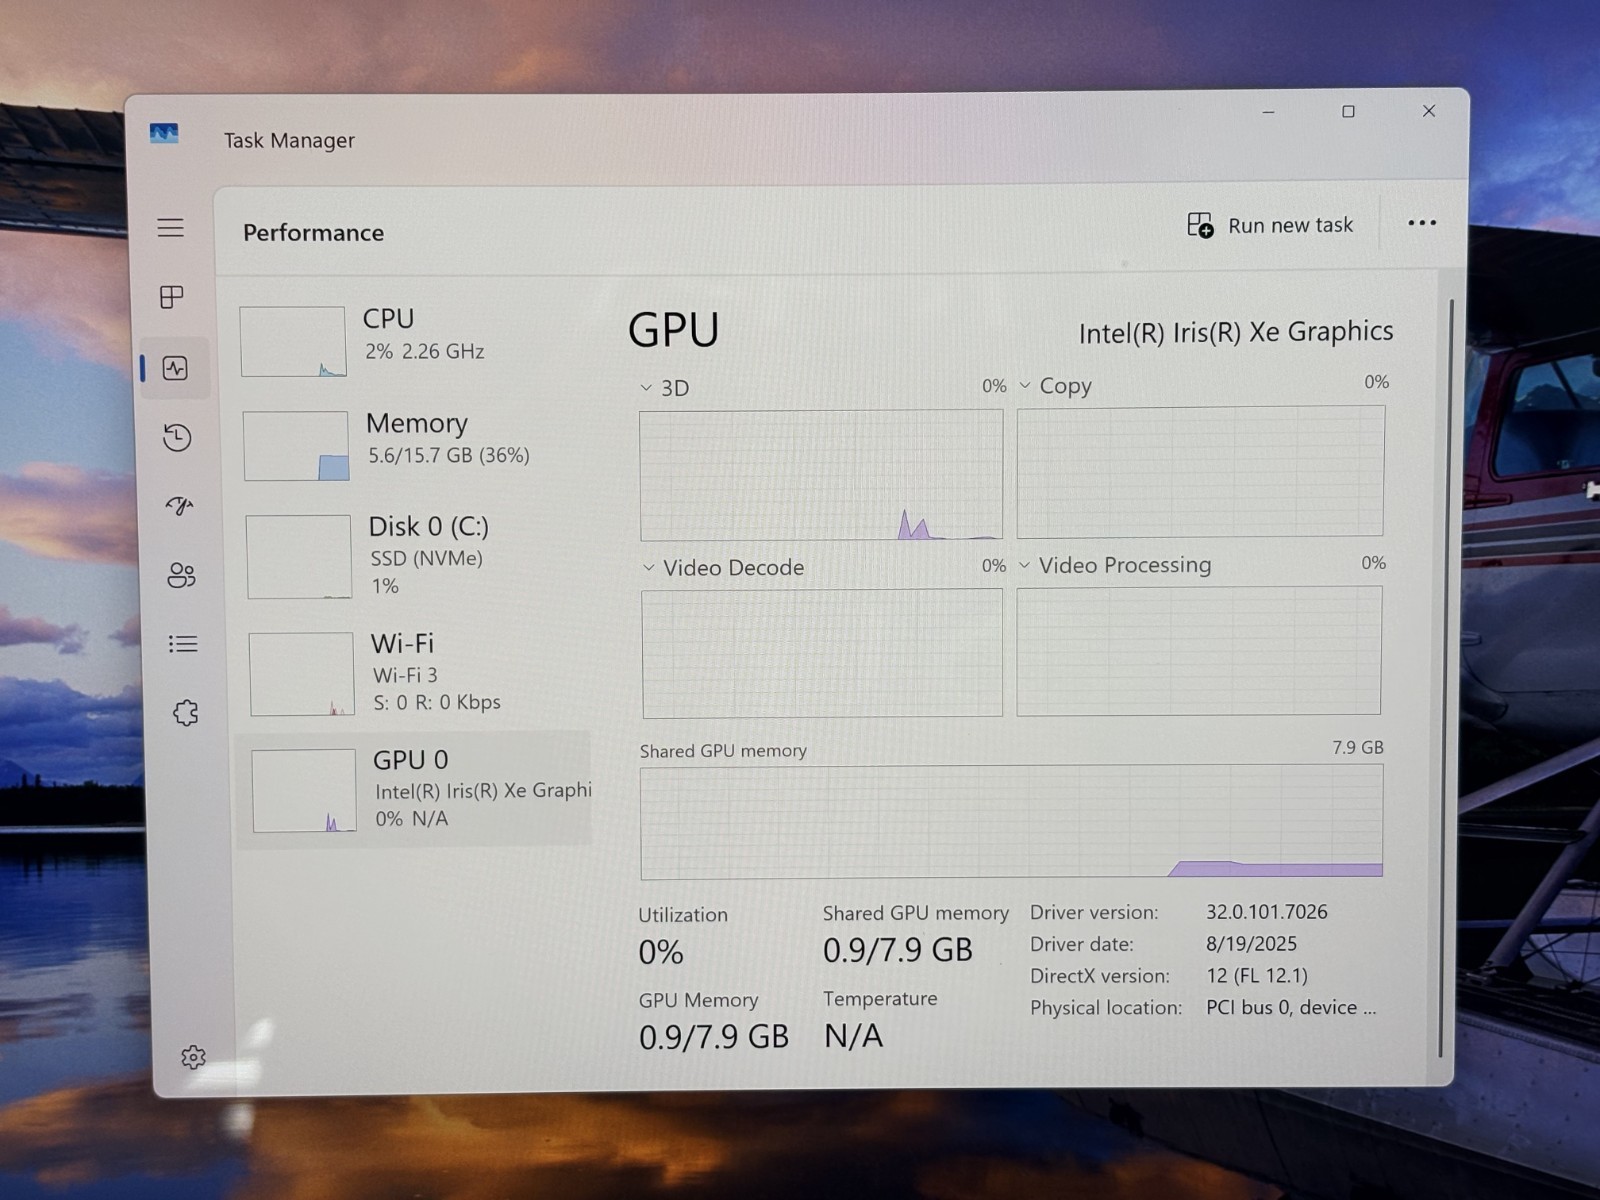Click the Shared GPU memory graph
The width and height of the screenshot is (1600, 1200).
(1012, 822)
